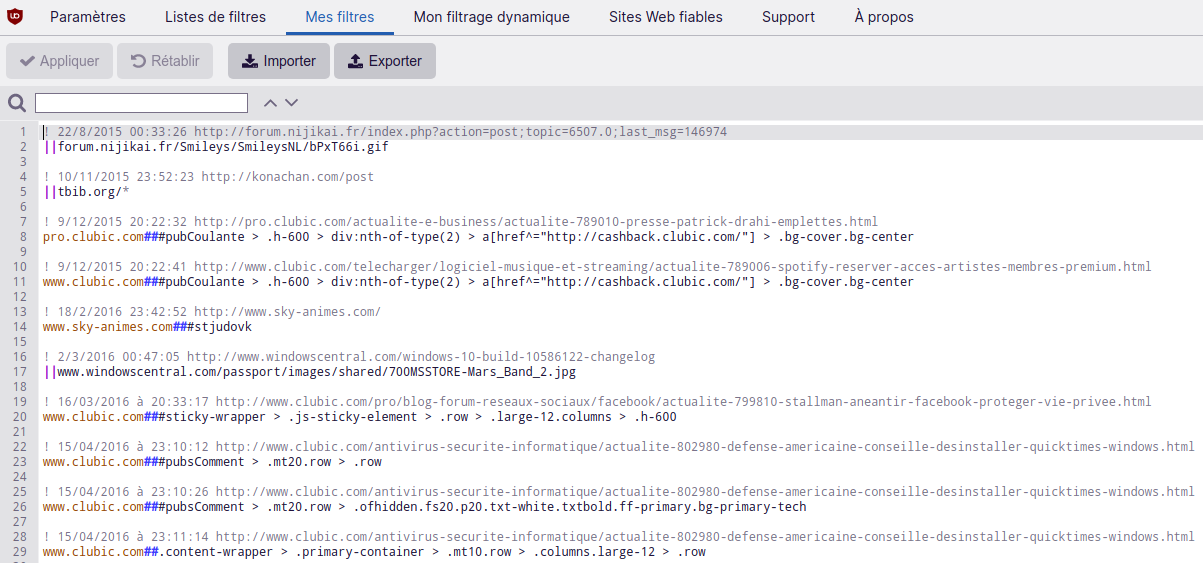The height and width of the screenshot is (563, 1203).
Task: Click the comment with konachan.com/post
Action: (208, 177)
